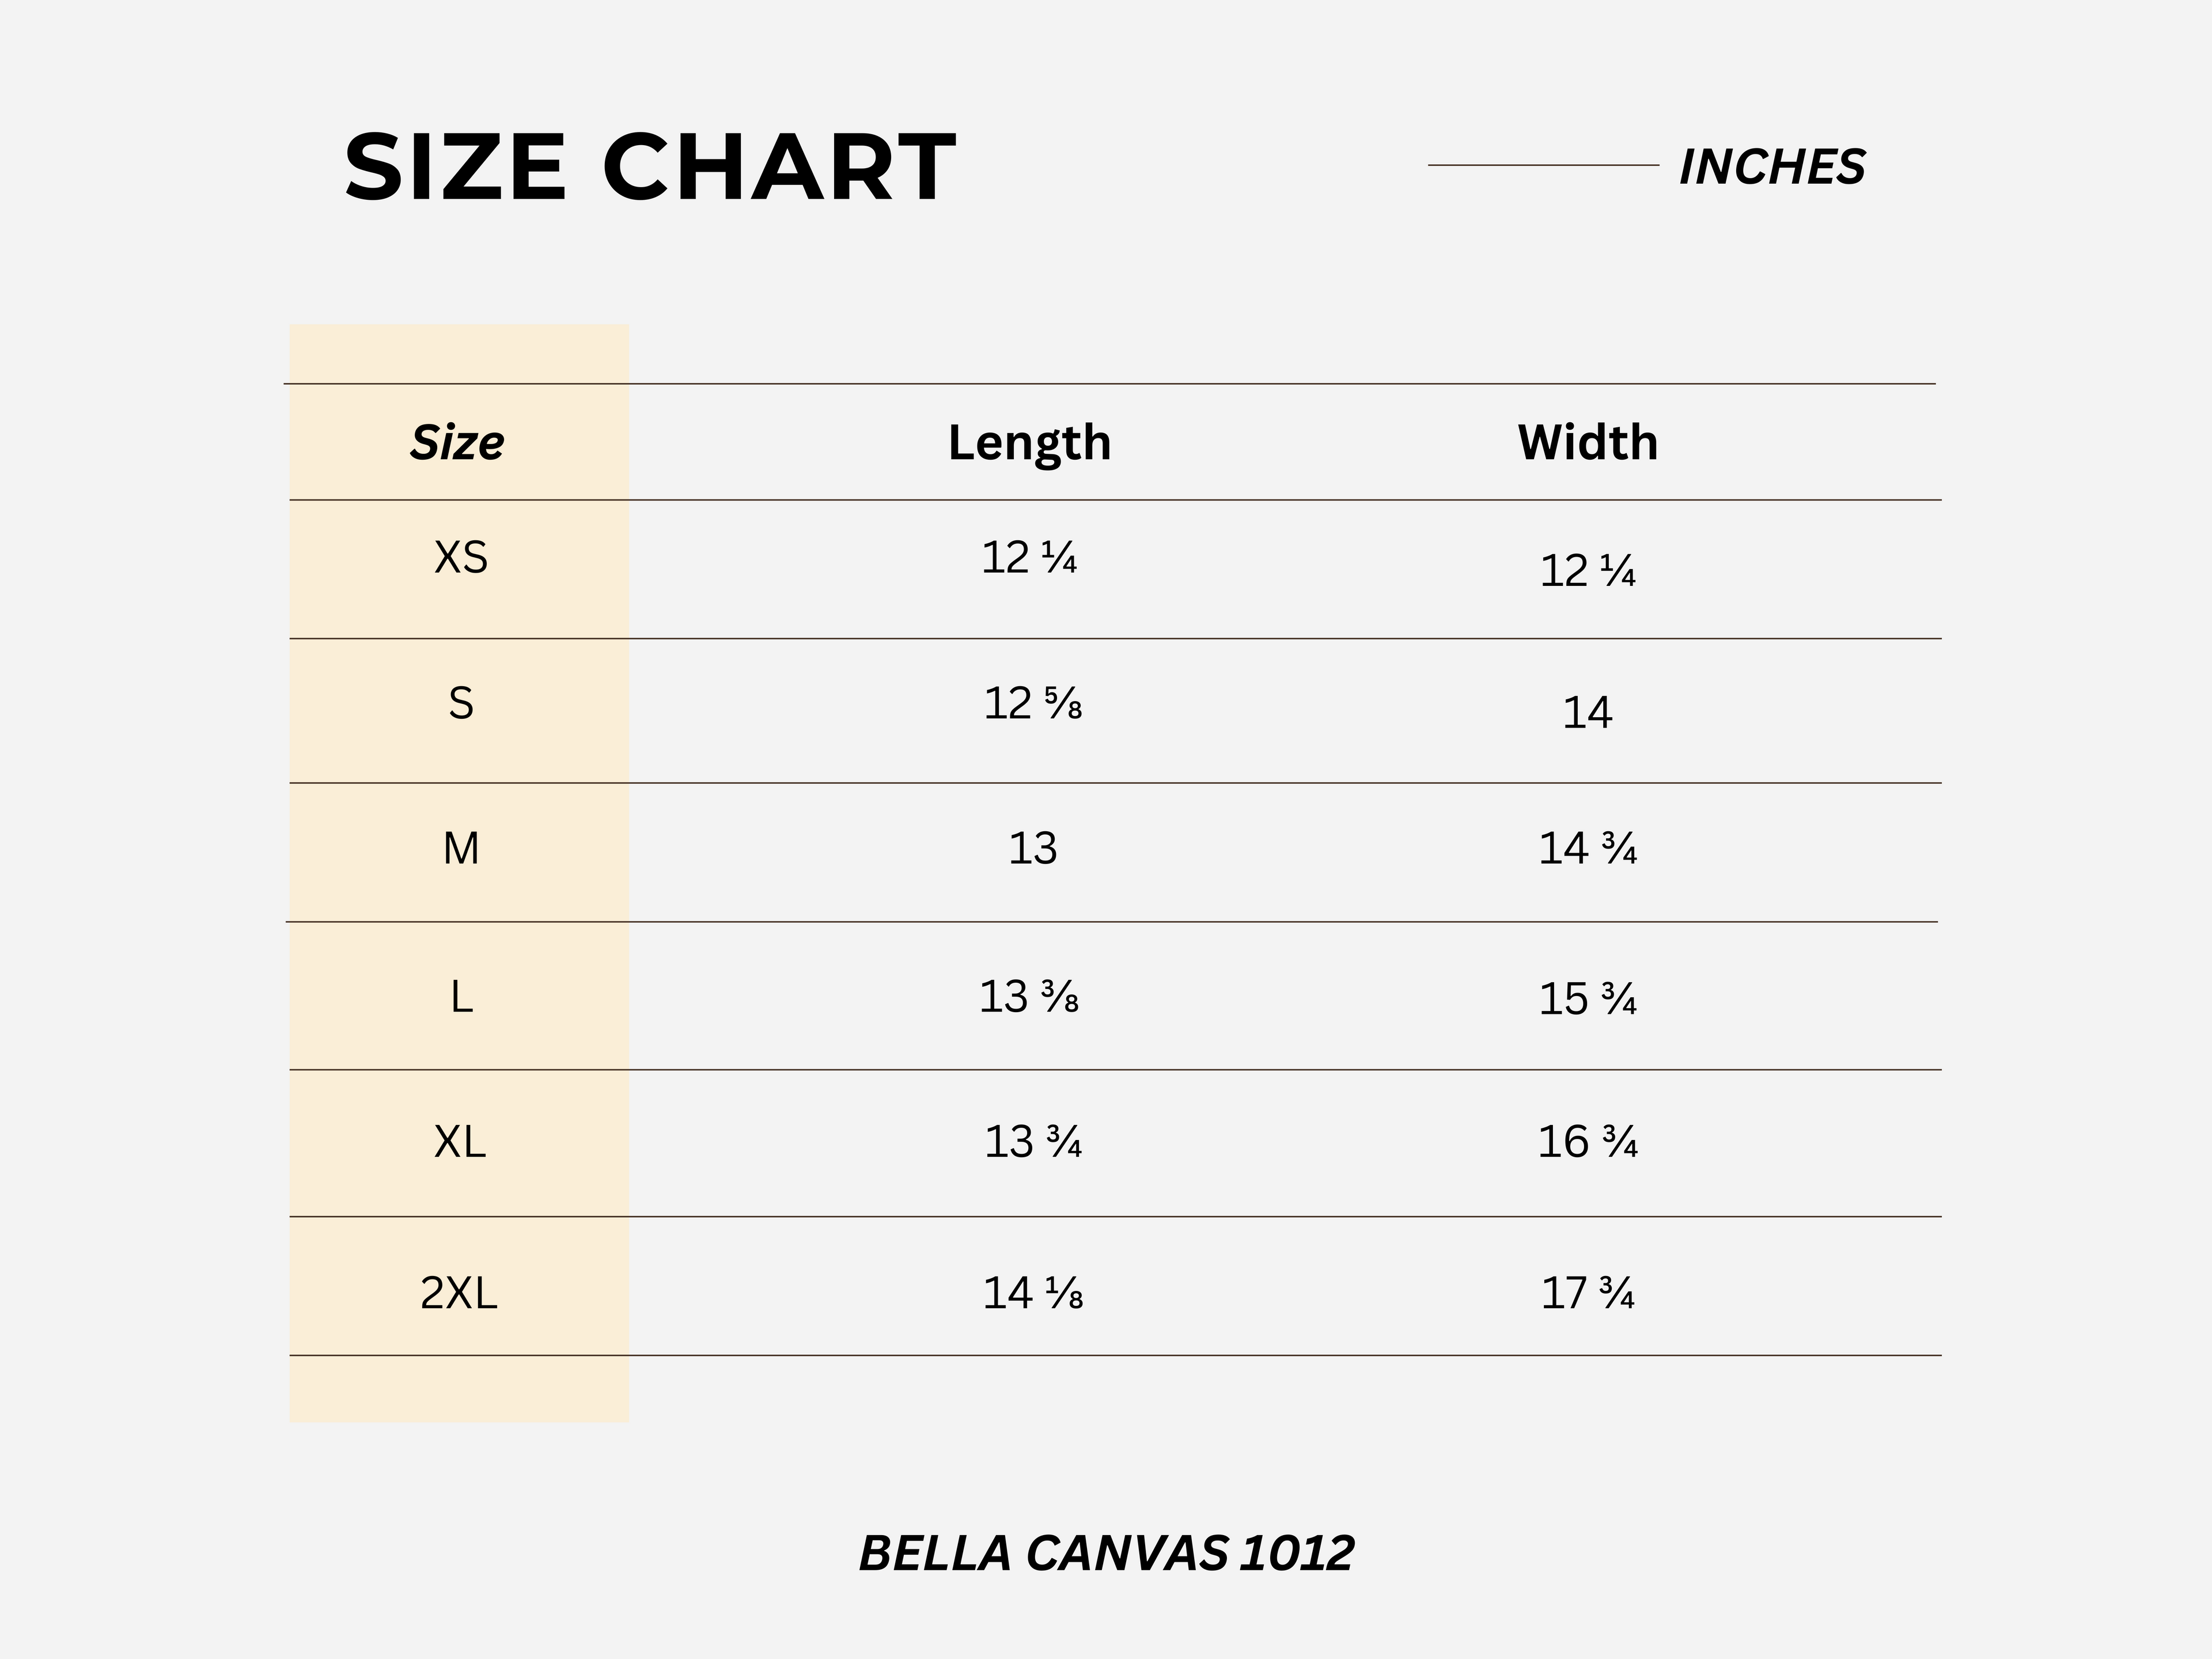Select the L size row label
The width and height of the screenshot is (2212, 1659).
461,996
